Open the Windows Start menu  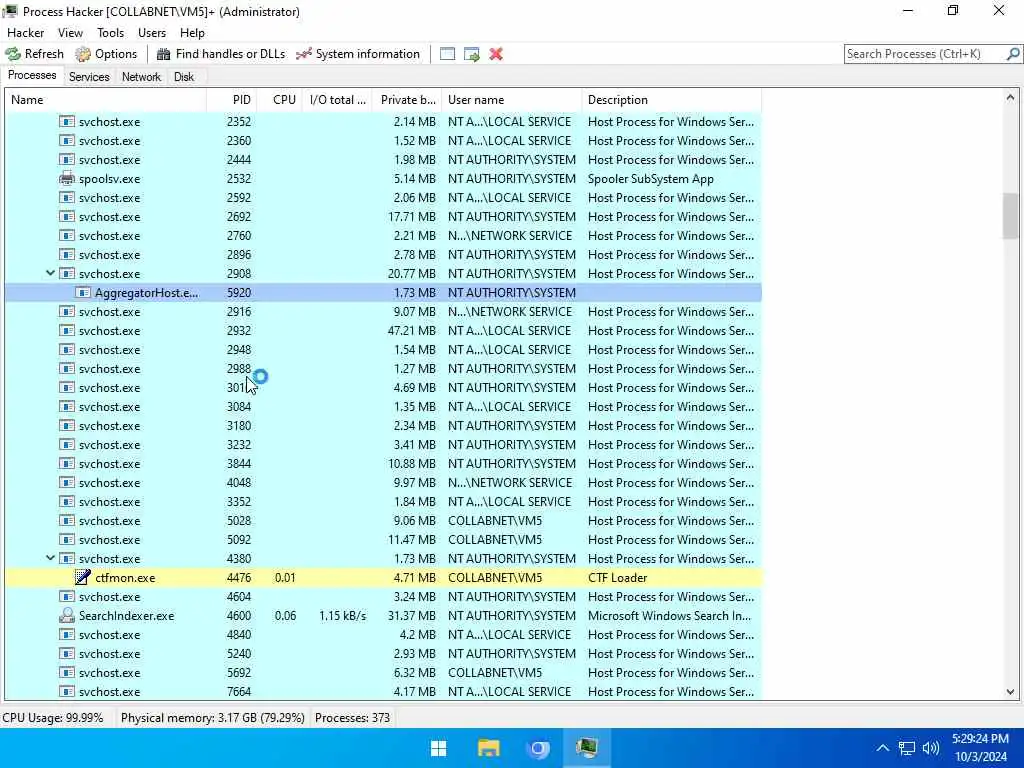pyautogui.click(x=439, y=748)
